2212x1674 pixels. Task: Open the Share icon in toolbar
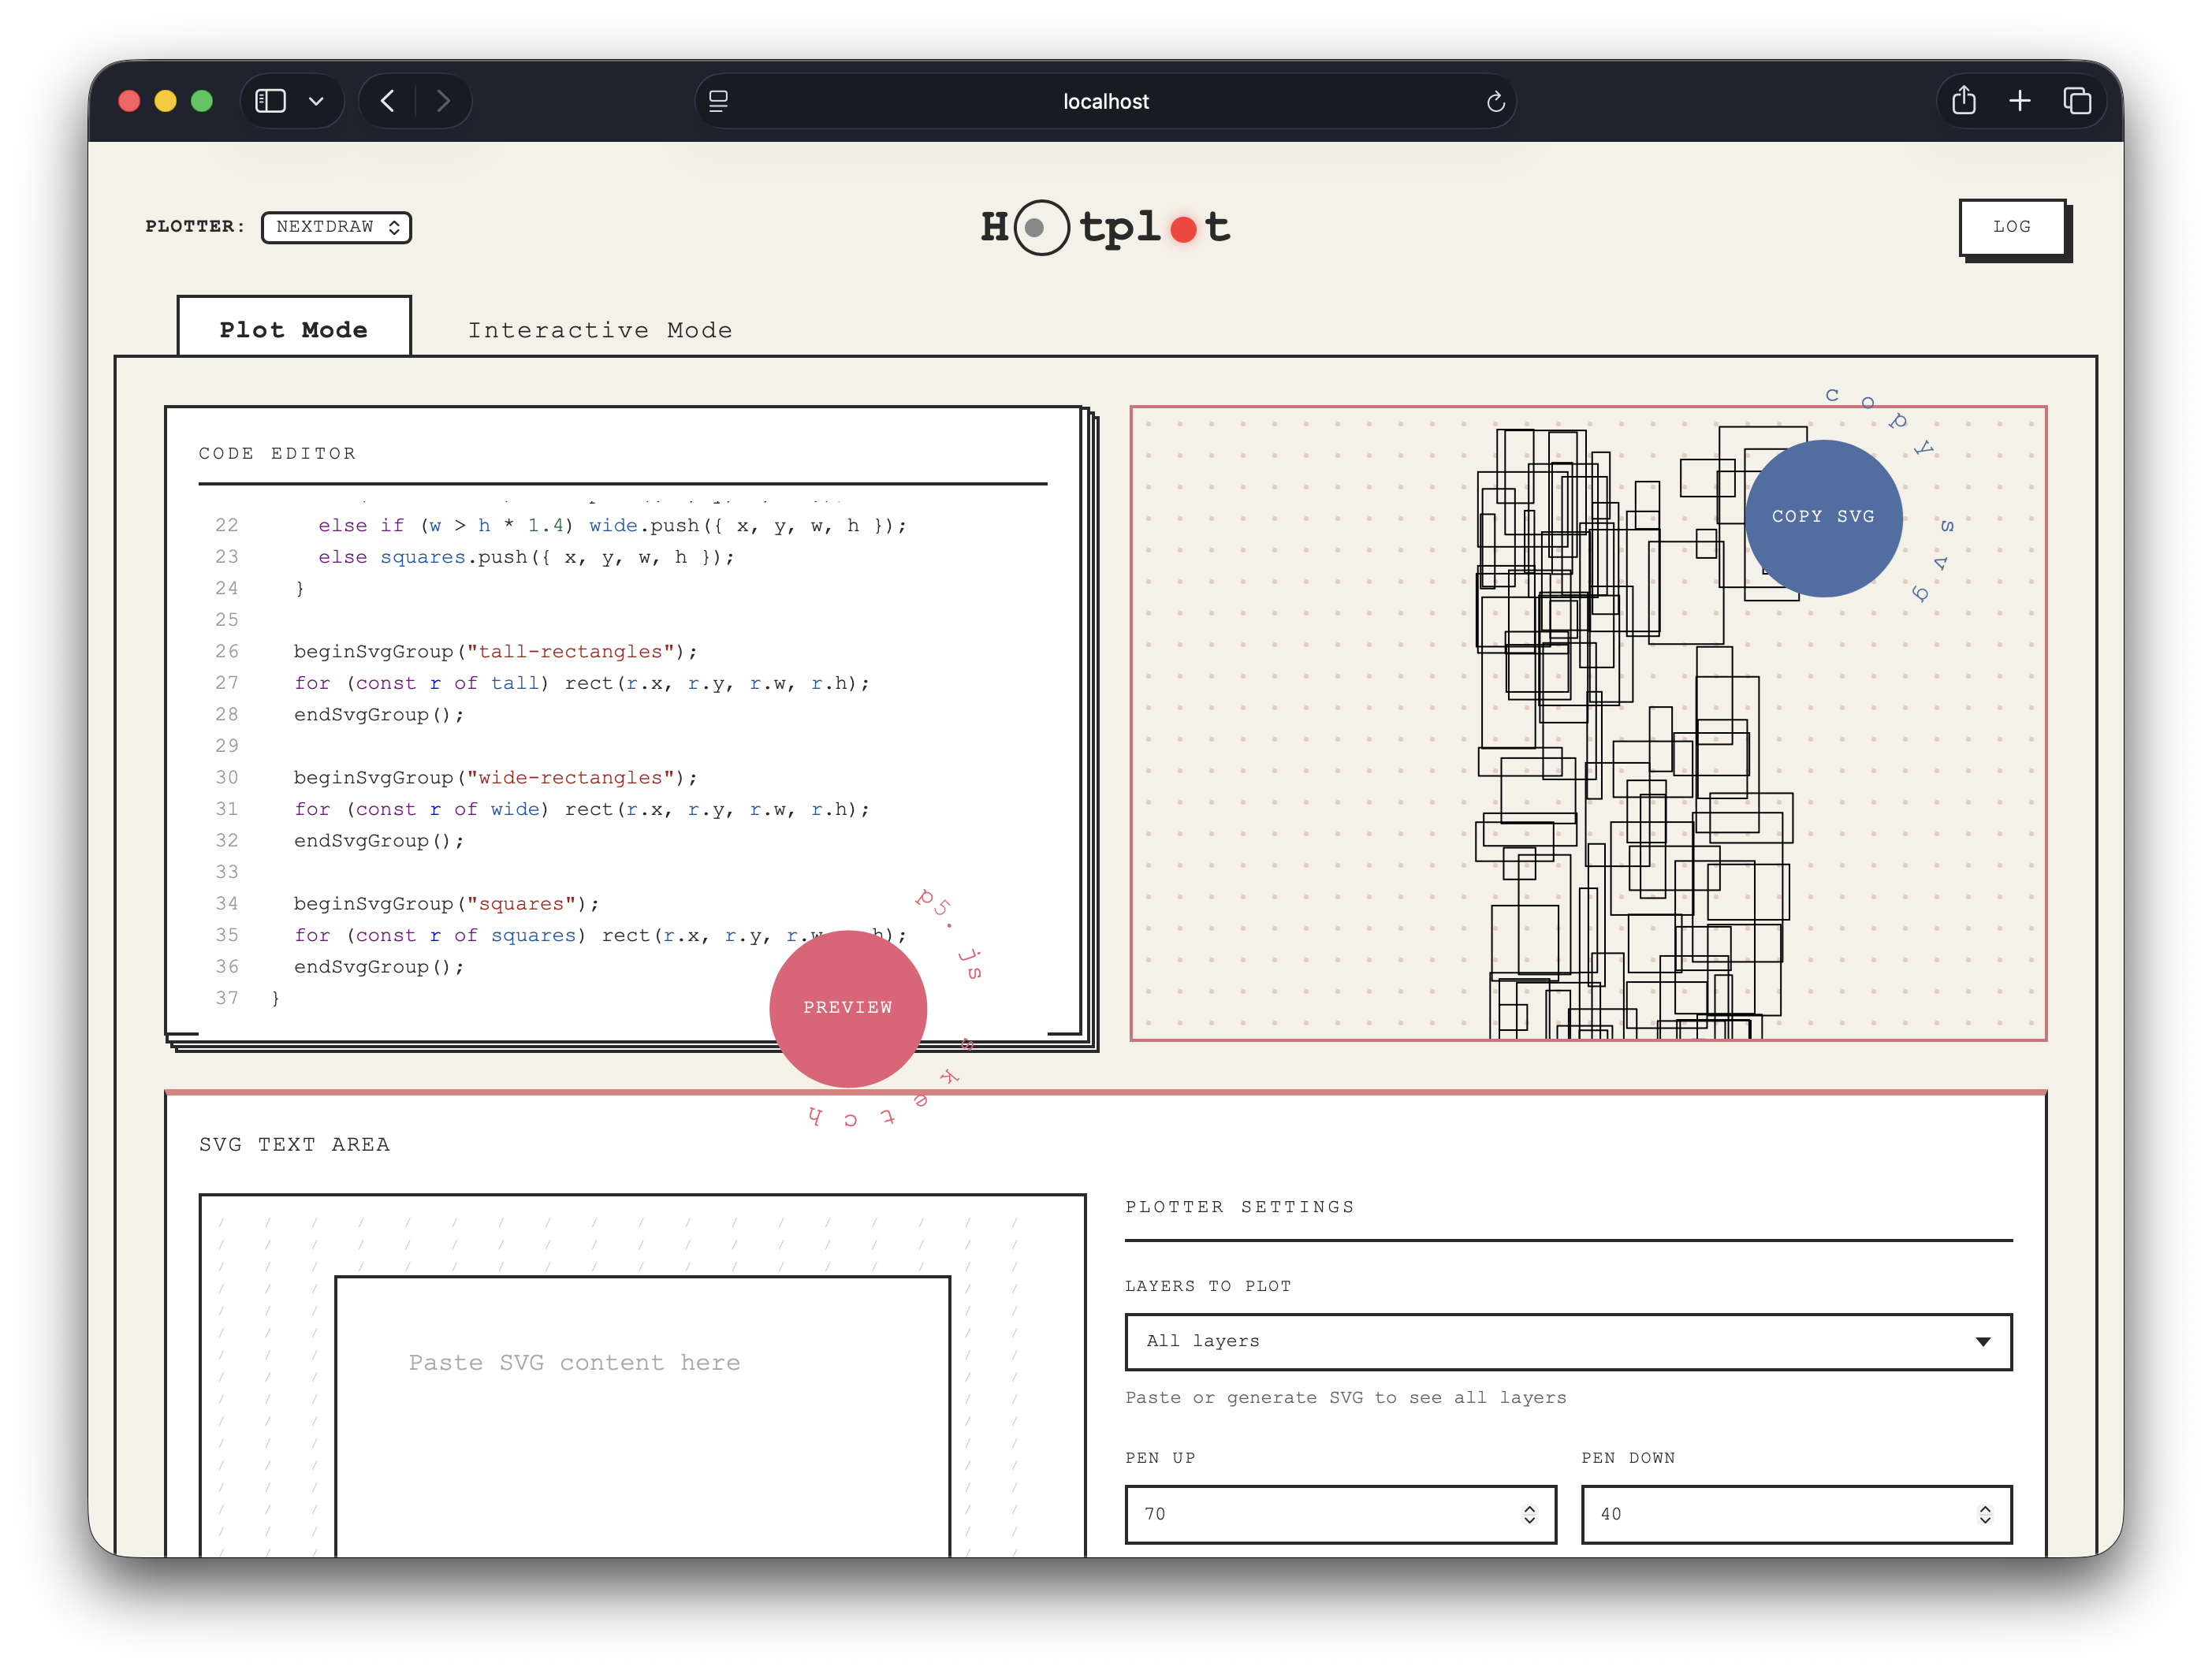1963,101
